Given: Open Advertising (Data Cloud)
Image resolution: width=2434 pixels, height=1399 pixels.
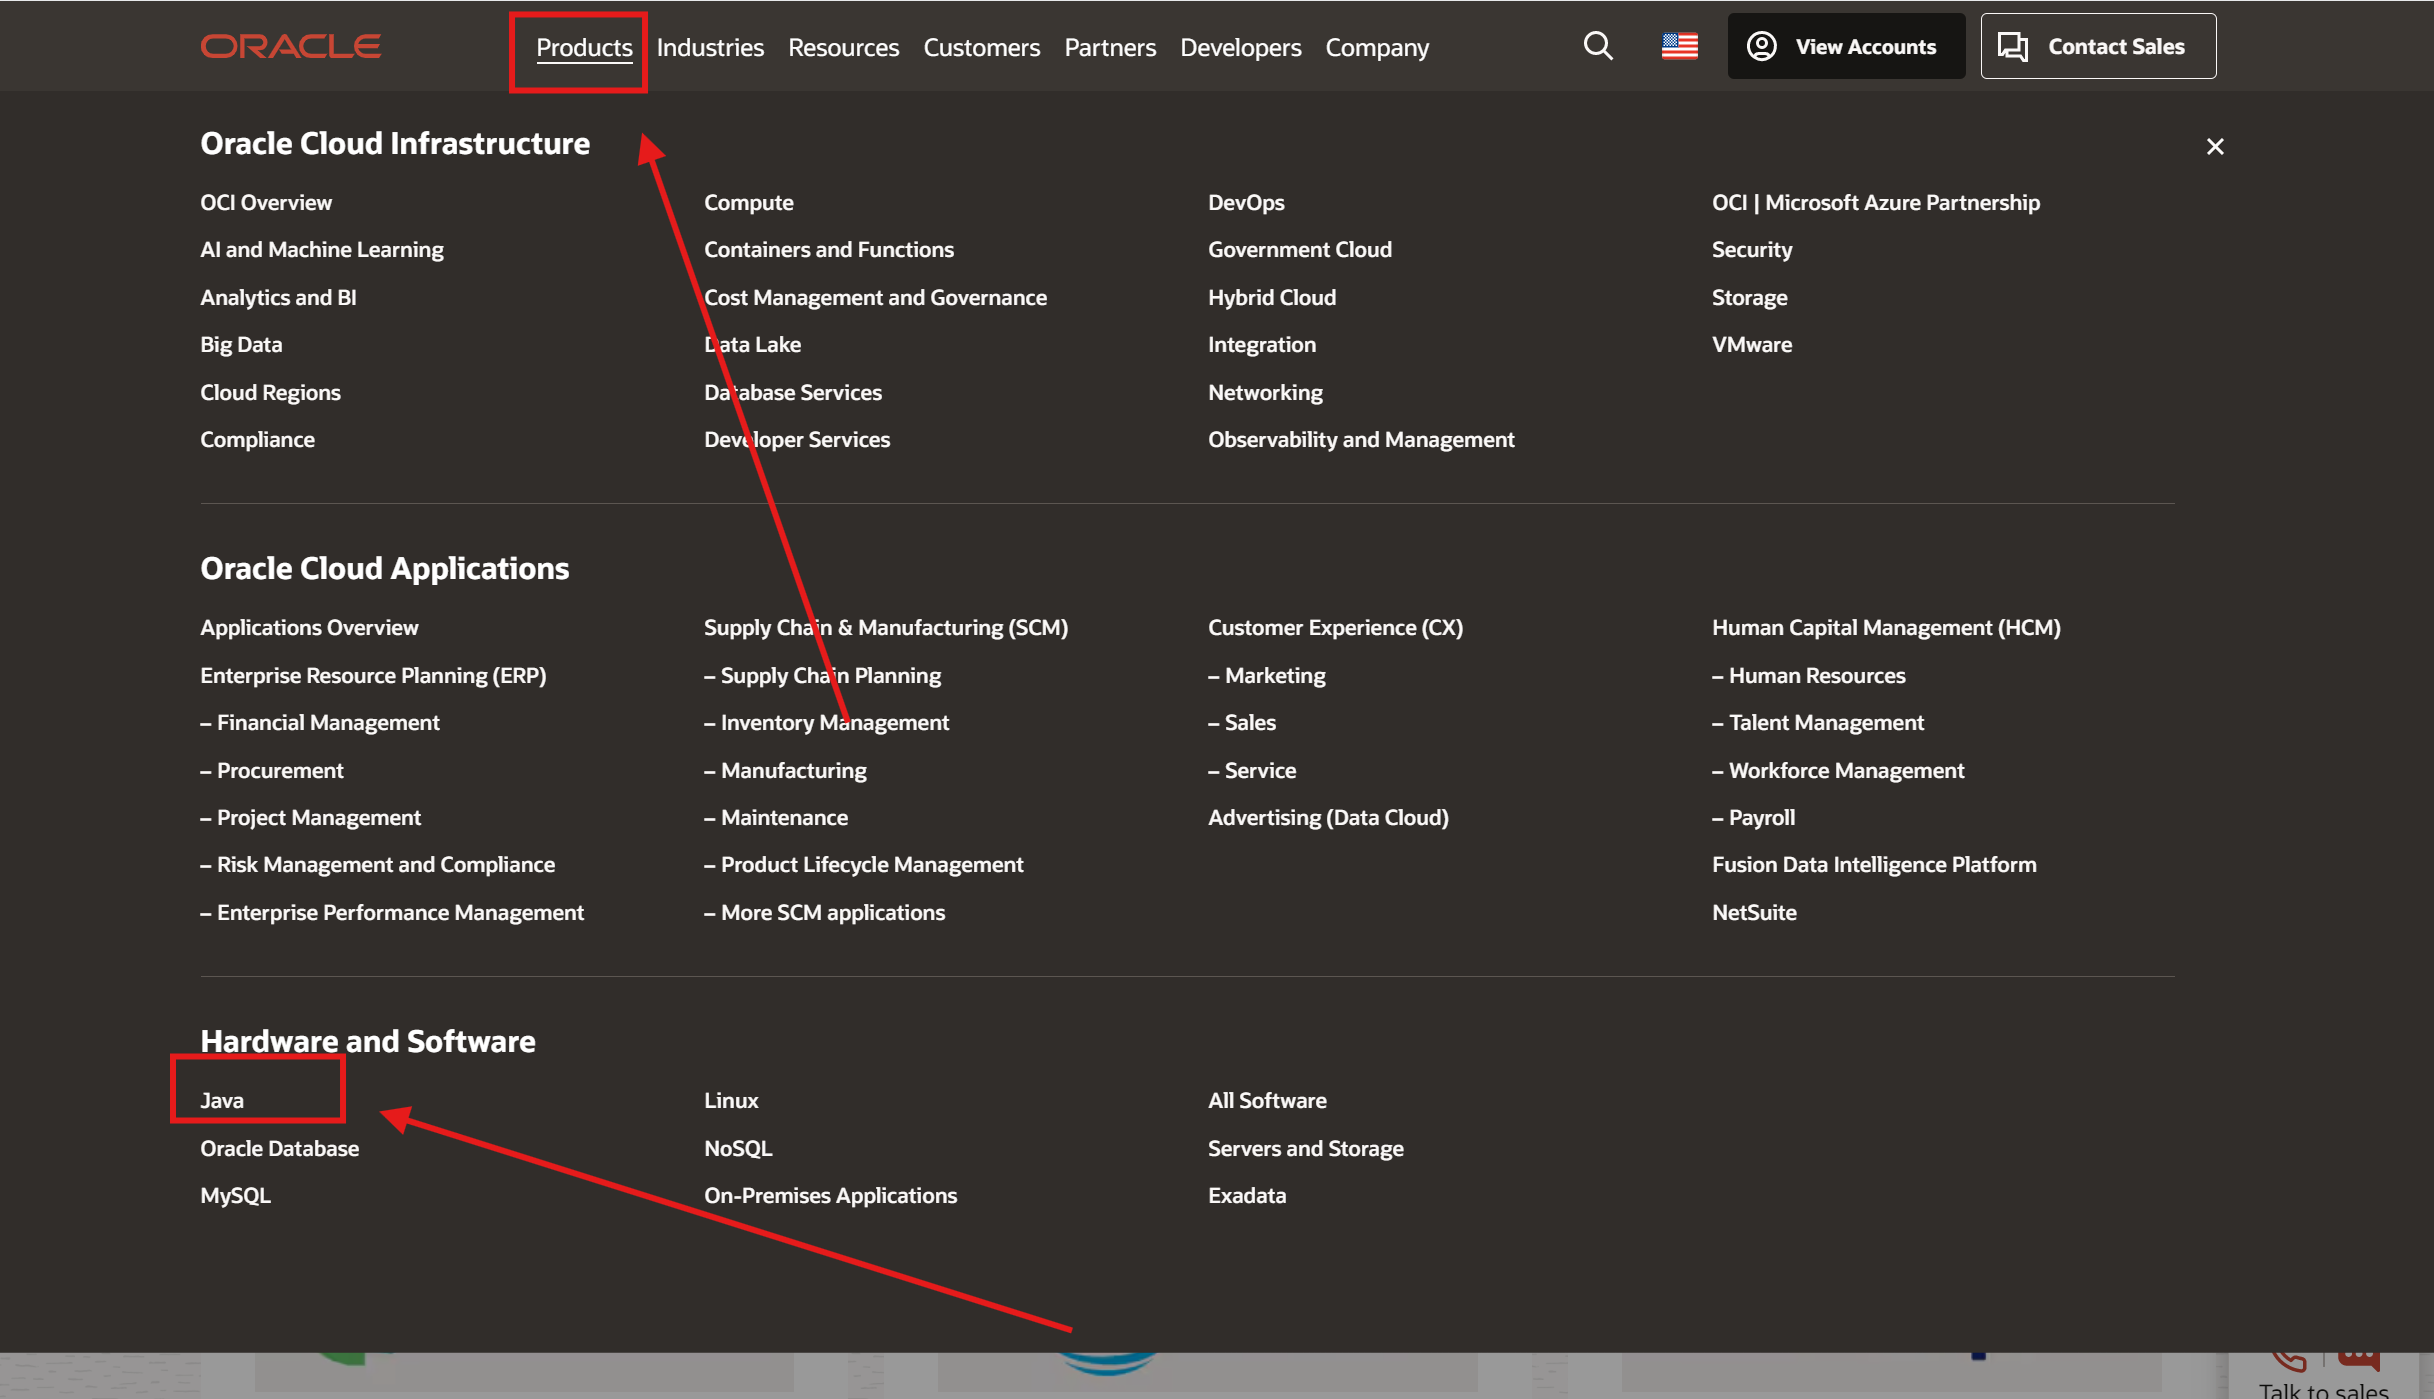Looking at the screenshot, I should pos(1328,817).
